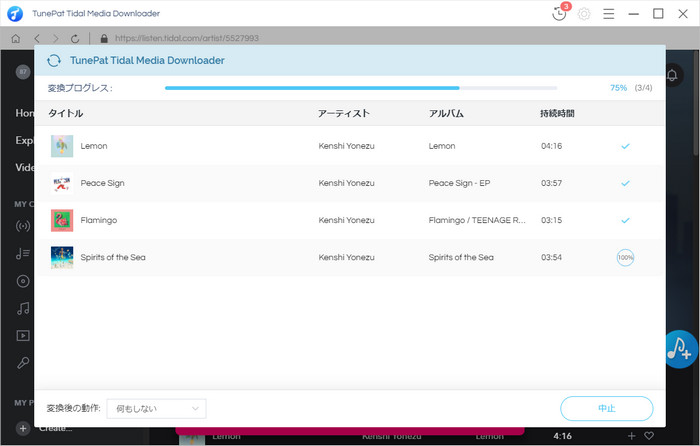Image resolution: width=700 pixels, height=446 pixels.
Task: Click the plus icon in bottom track row
Action: (x=631, y=436)
